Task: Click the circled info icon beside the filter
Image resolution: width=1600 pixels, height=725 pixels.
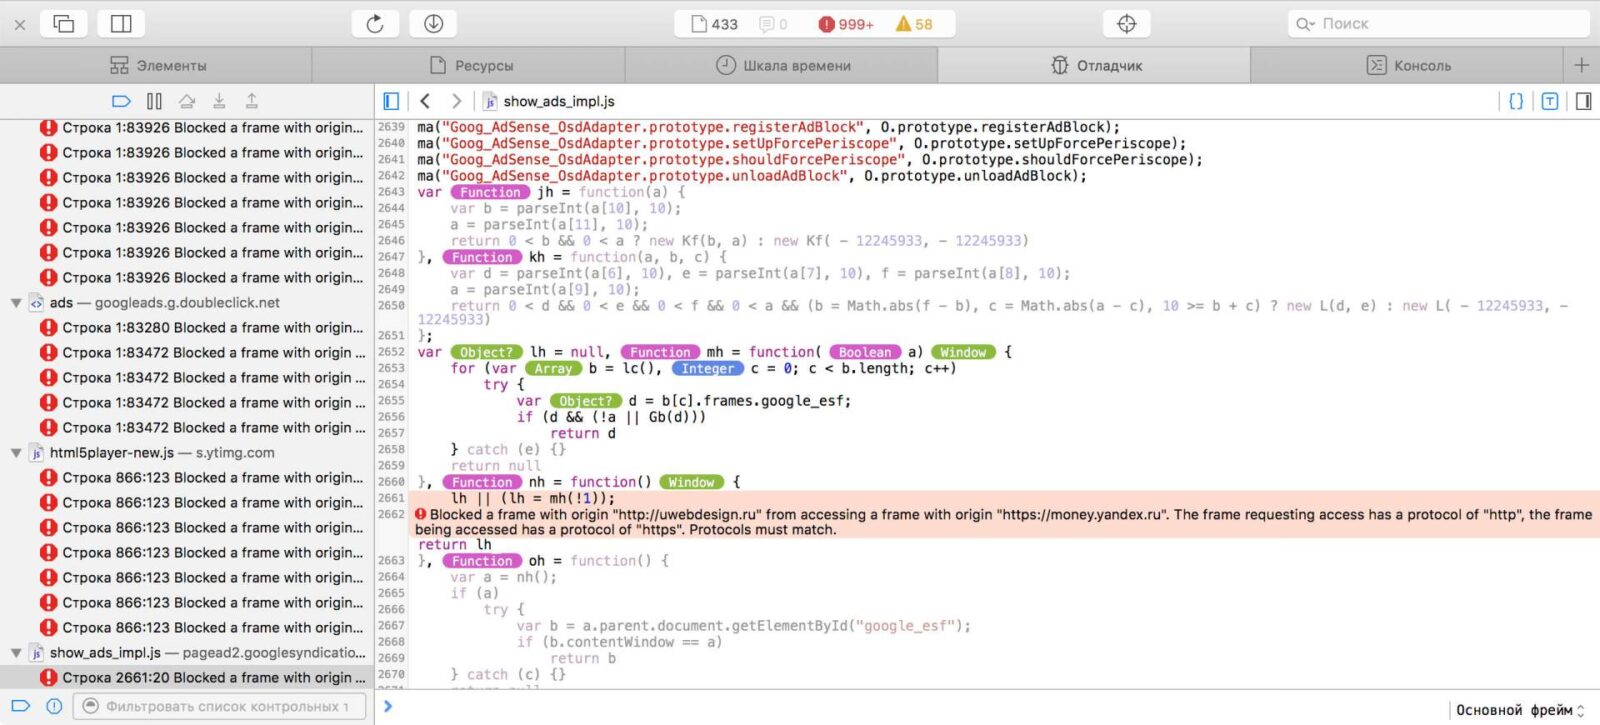Action: click(54, 706)
